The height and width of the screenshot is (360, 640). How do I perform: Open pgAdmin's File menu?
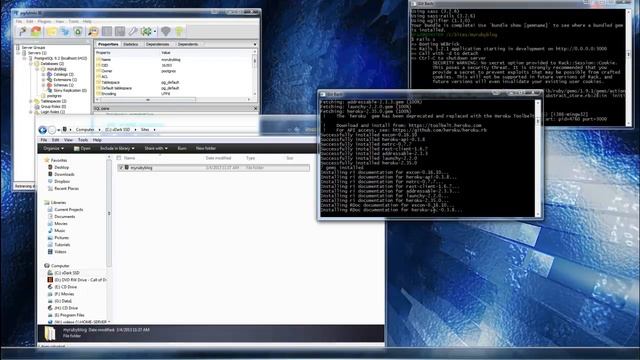click(19, 21)
